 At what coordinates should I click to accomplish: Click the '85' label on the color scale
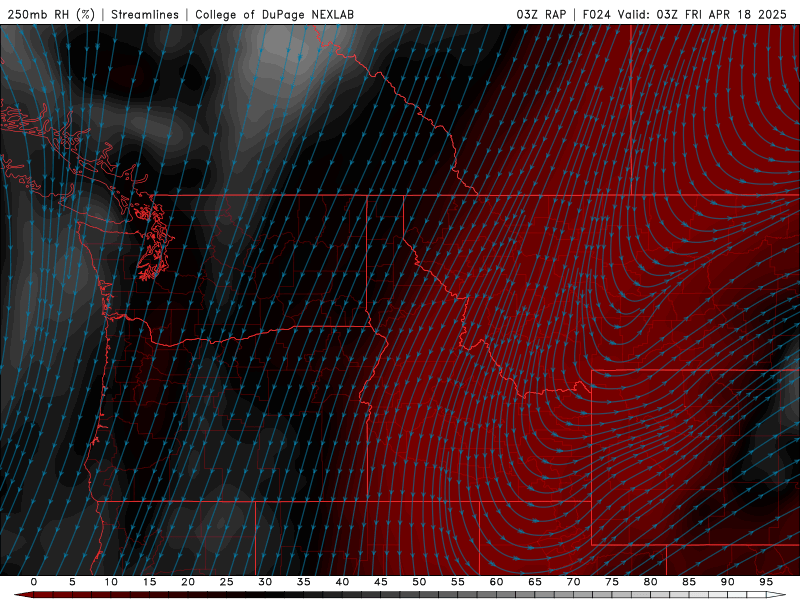(689, 582)
